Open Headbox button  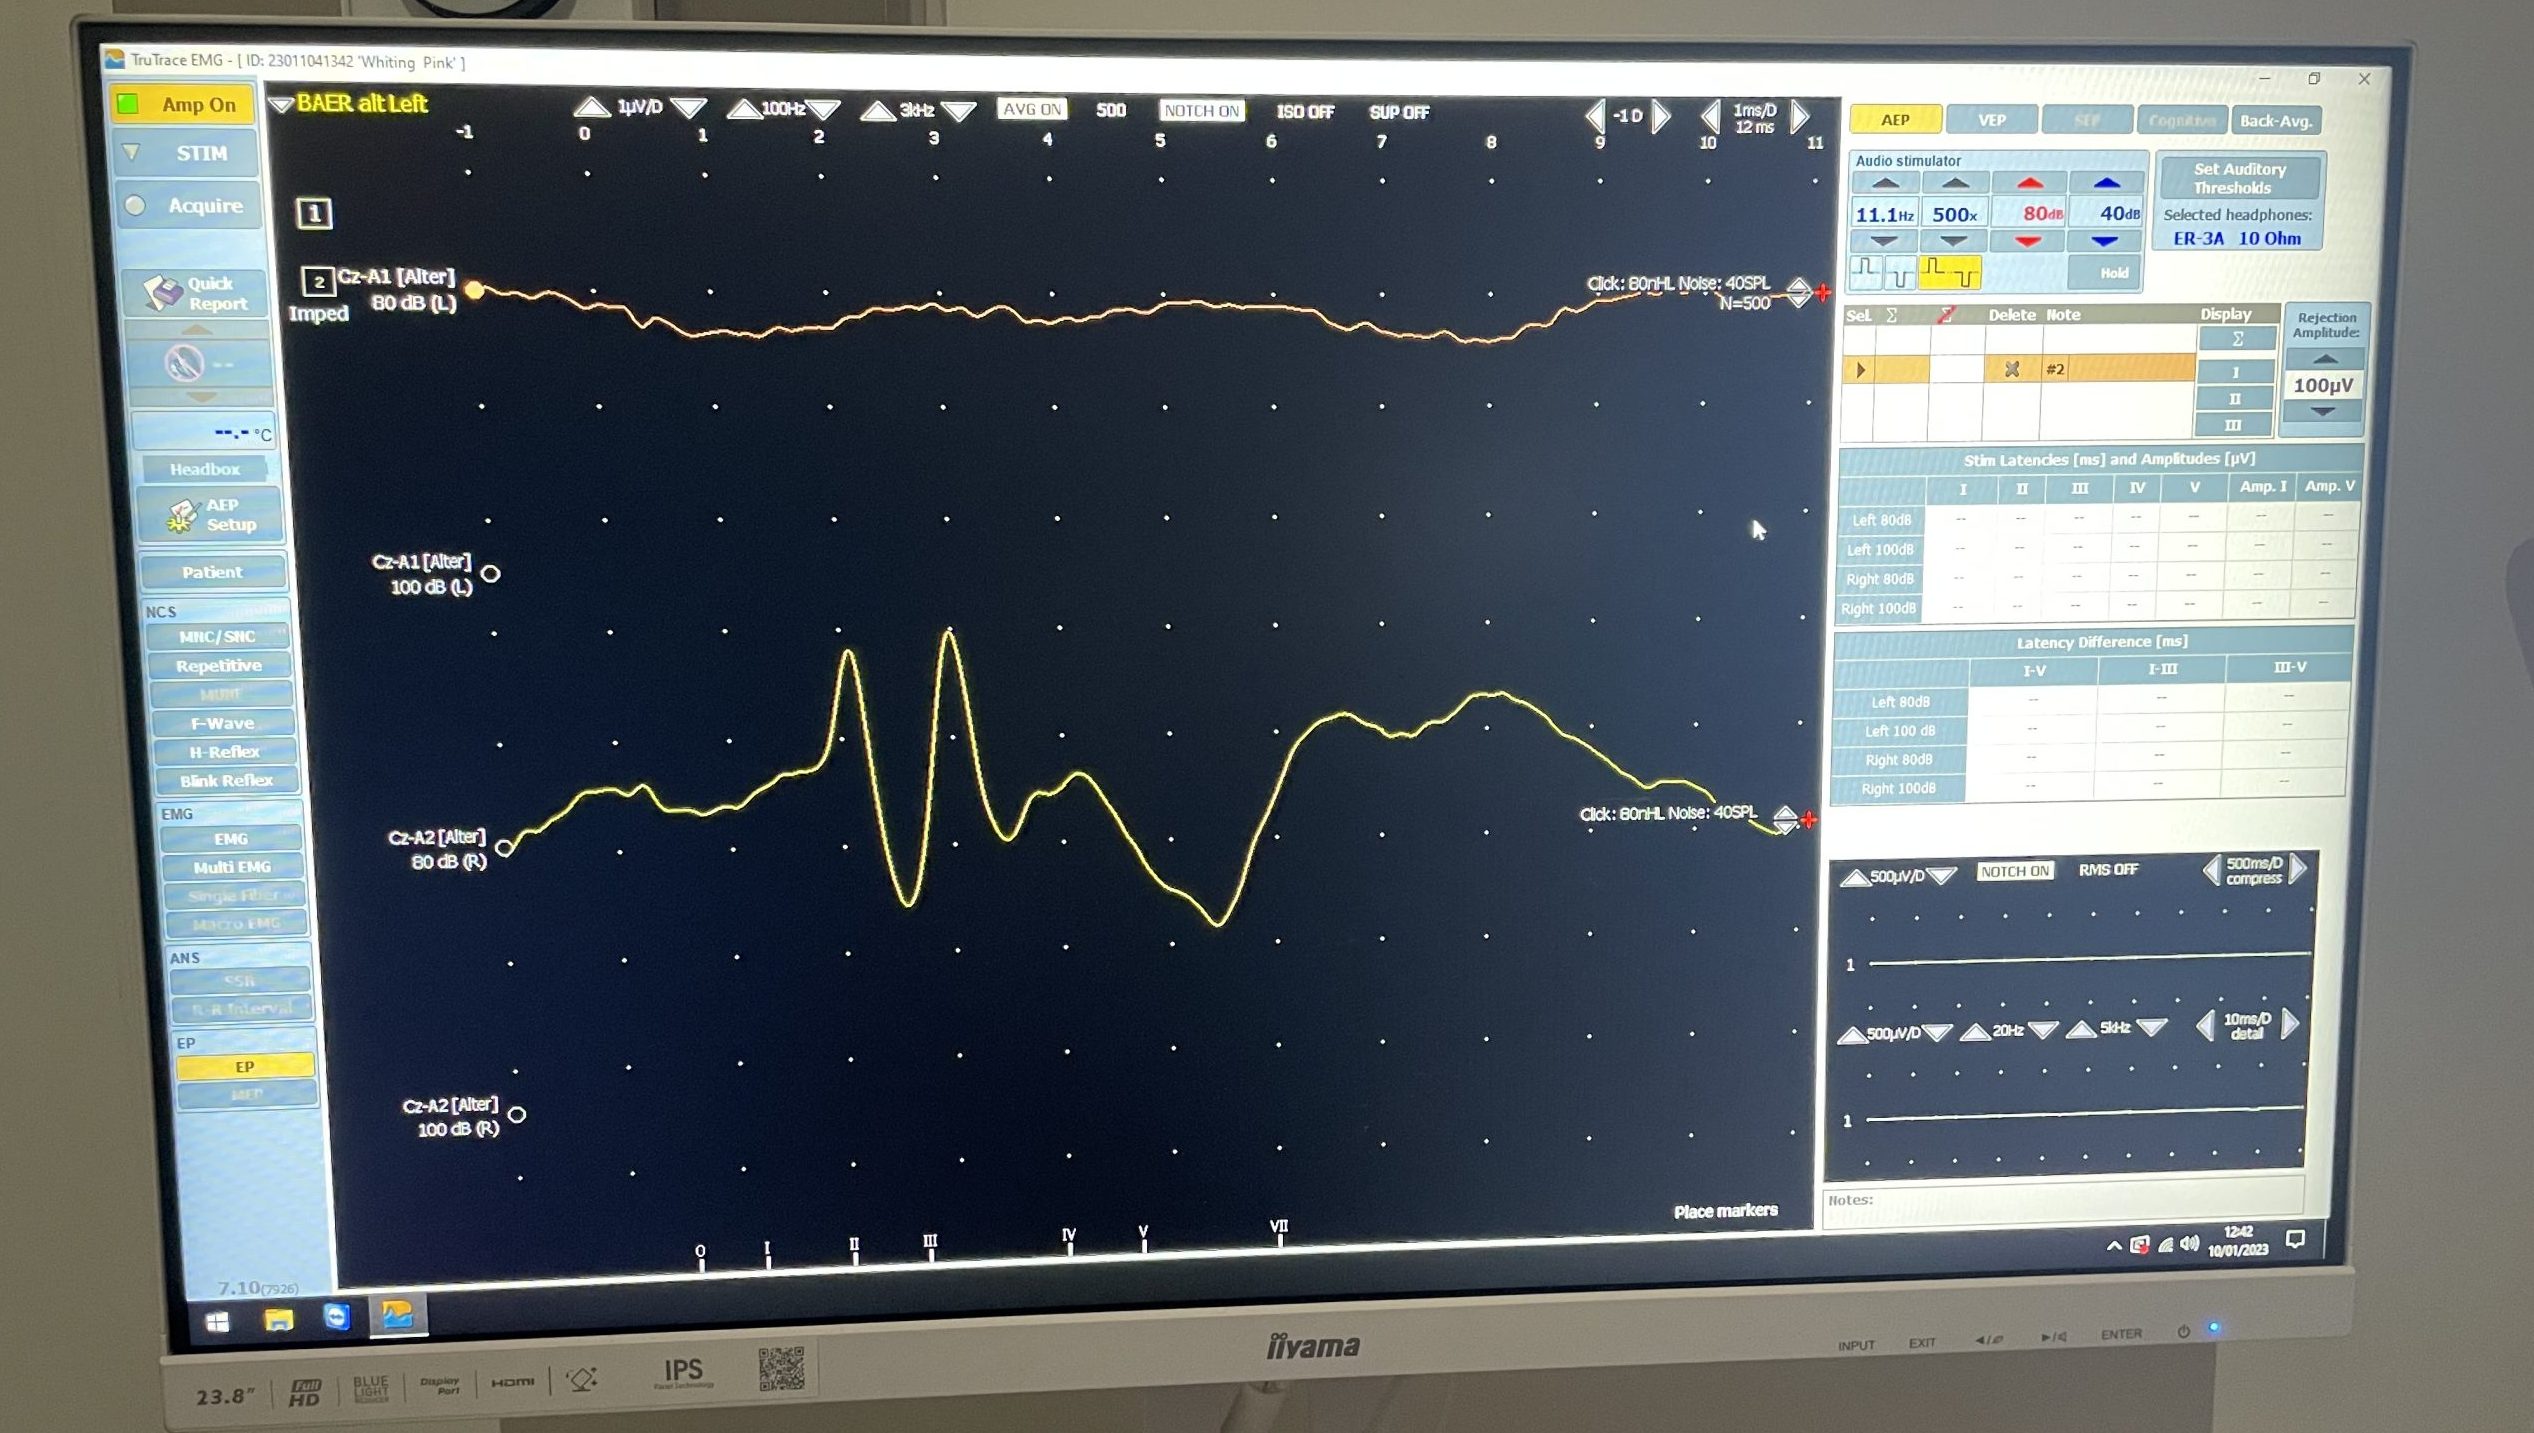[204, 469]
